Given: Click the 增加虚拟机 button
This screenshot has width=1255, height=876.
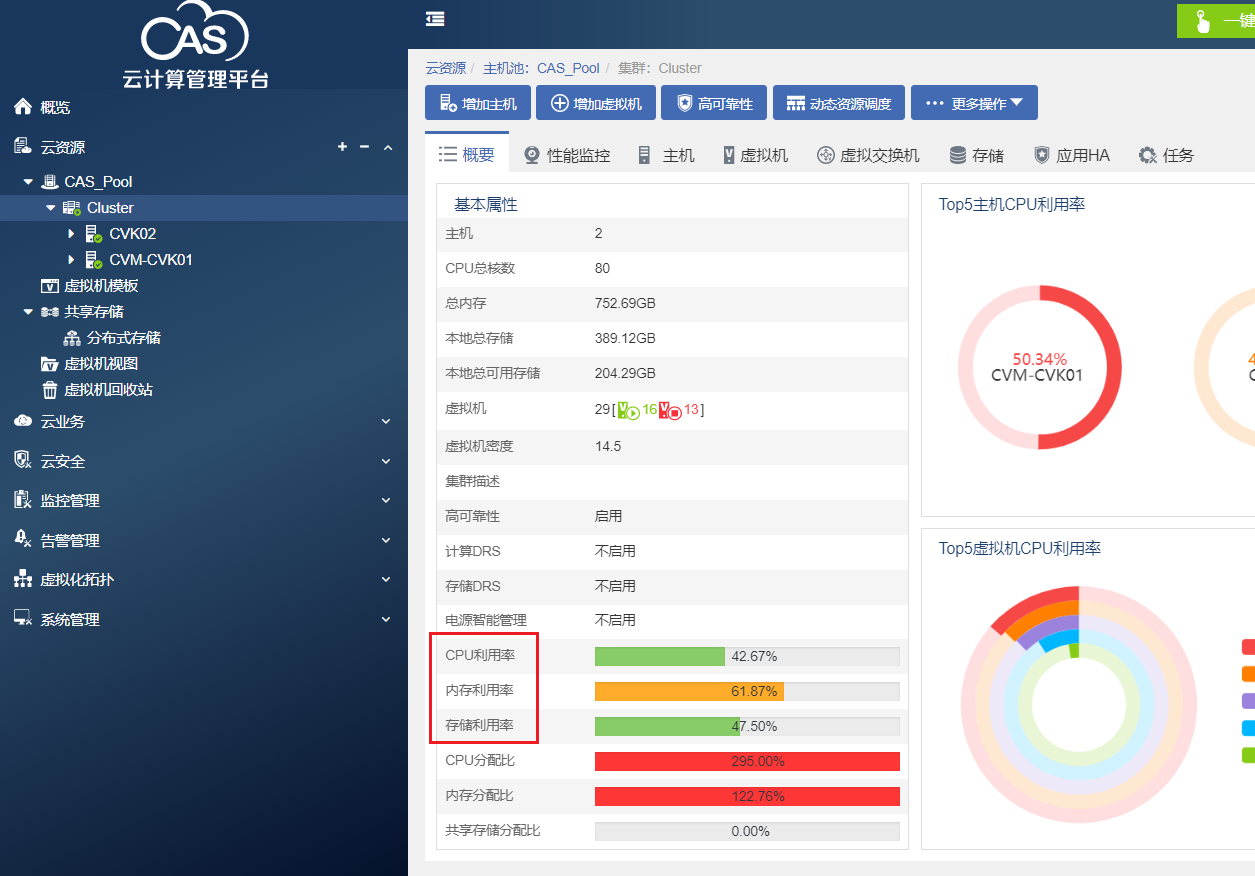Looking at the screenshot, I should [x=596, y=103].
